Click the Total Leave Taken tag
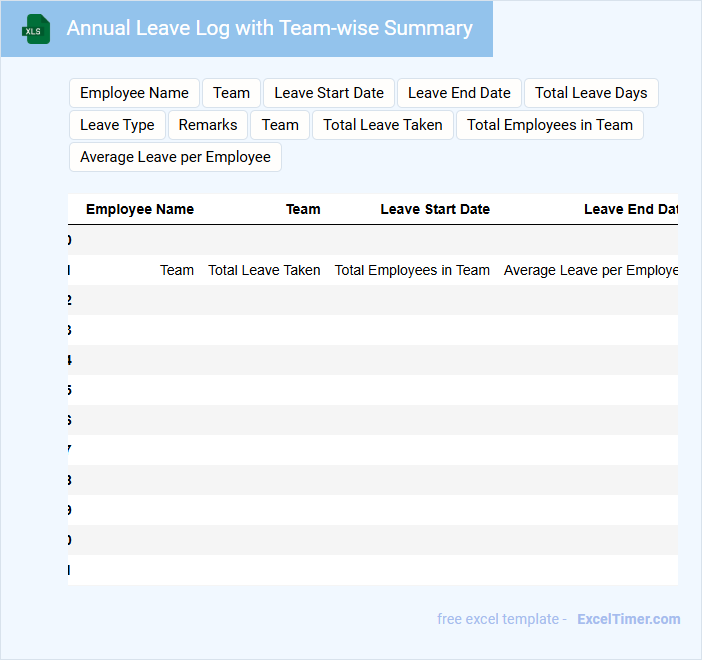Screen dimensions: 702x660 (x=383, y=125)
